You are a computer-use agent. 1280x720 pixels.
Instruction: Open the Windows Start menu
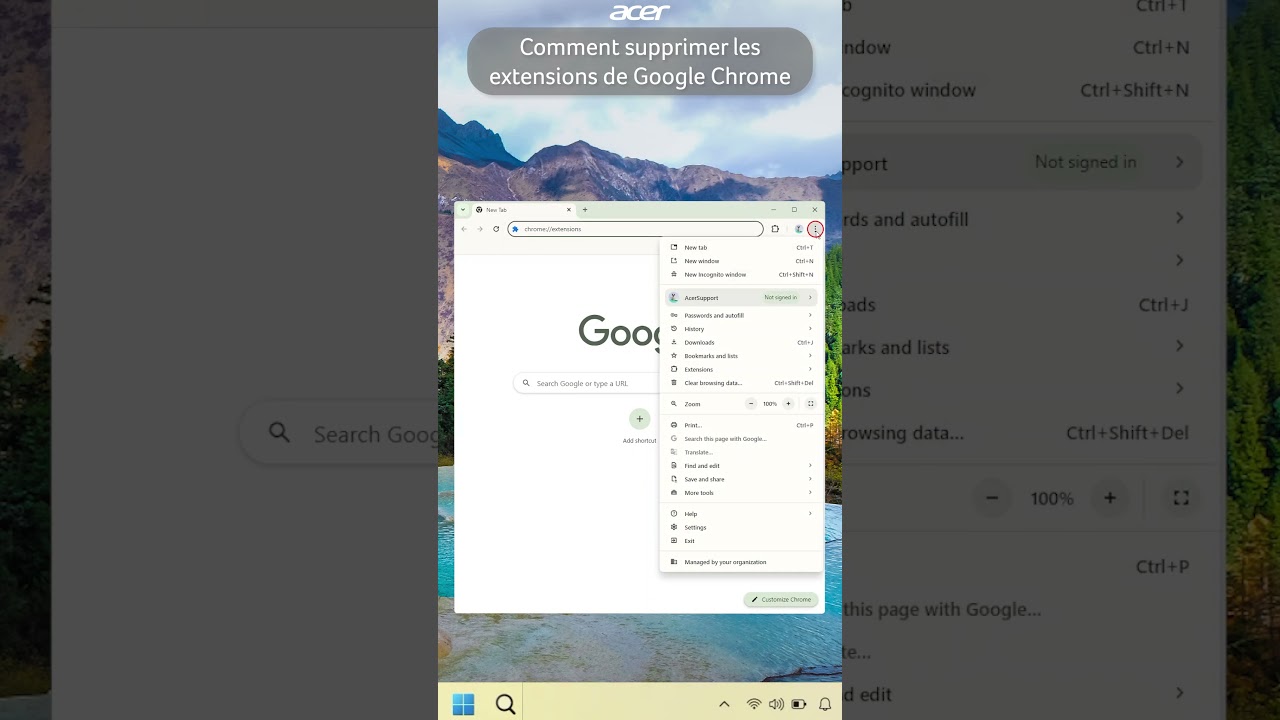(463, 703)
